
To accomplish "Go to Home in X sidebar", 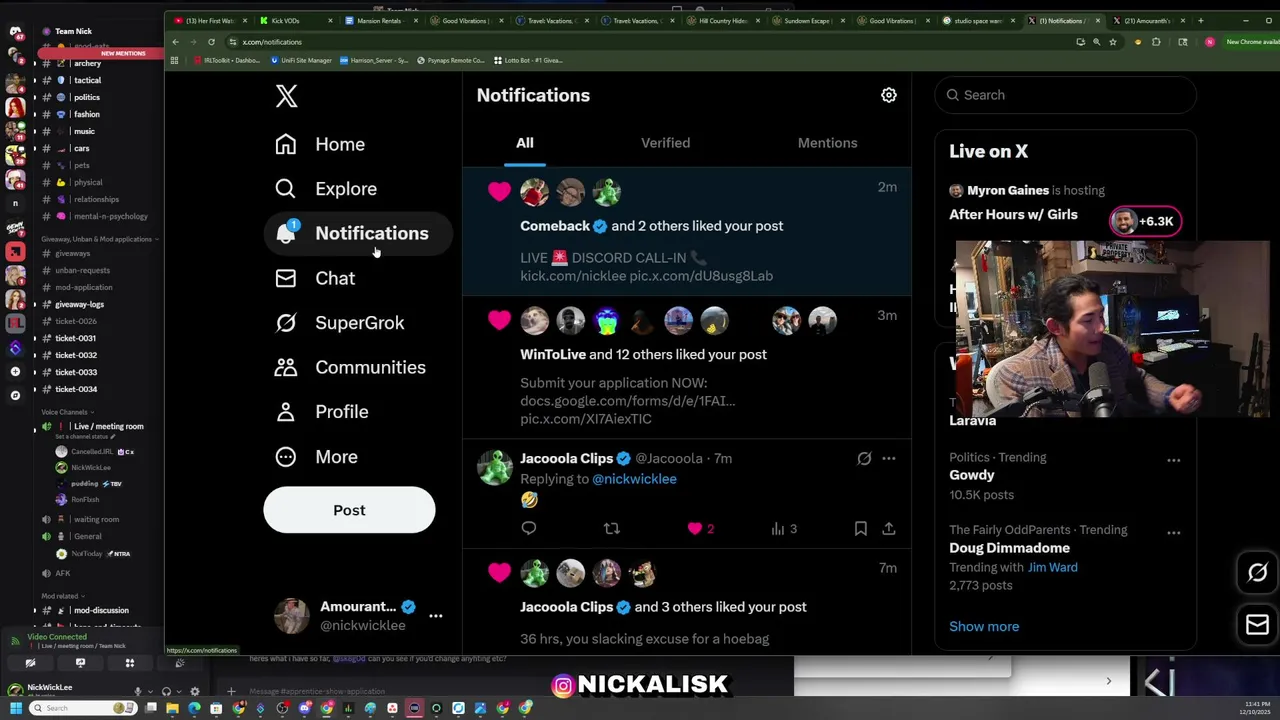I will point(320,144).
